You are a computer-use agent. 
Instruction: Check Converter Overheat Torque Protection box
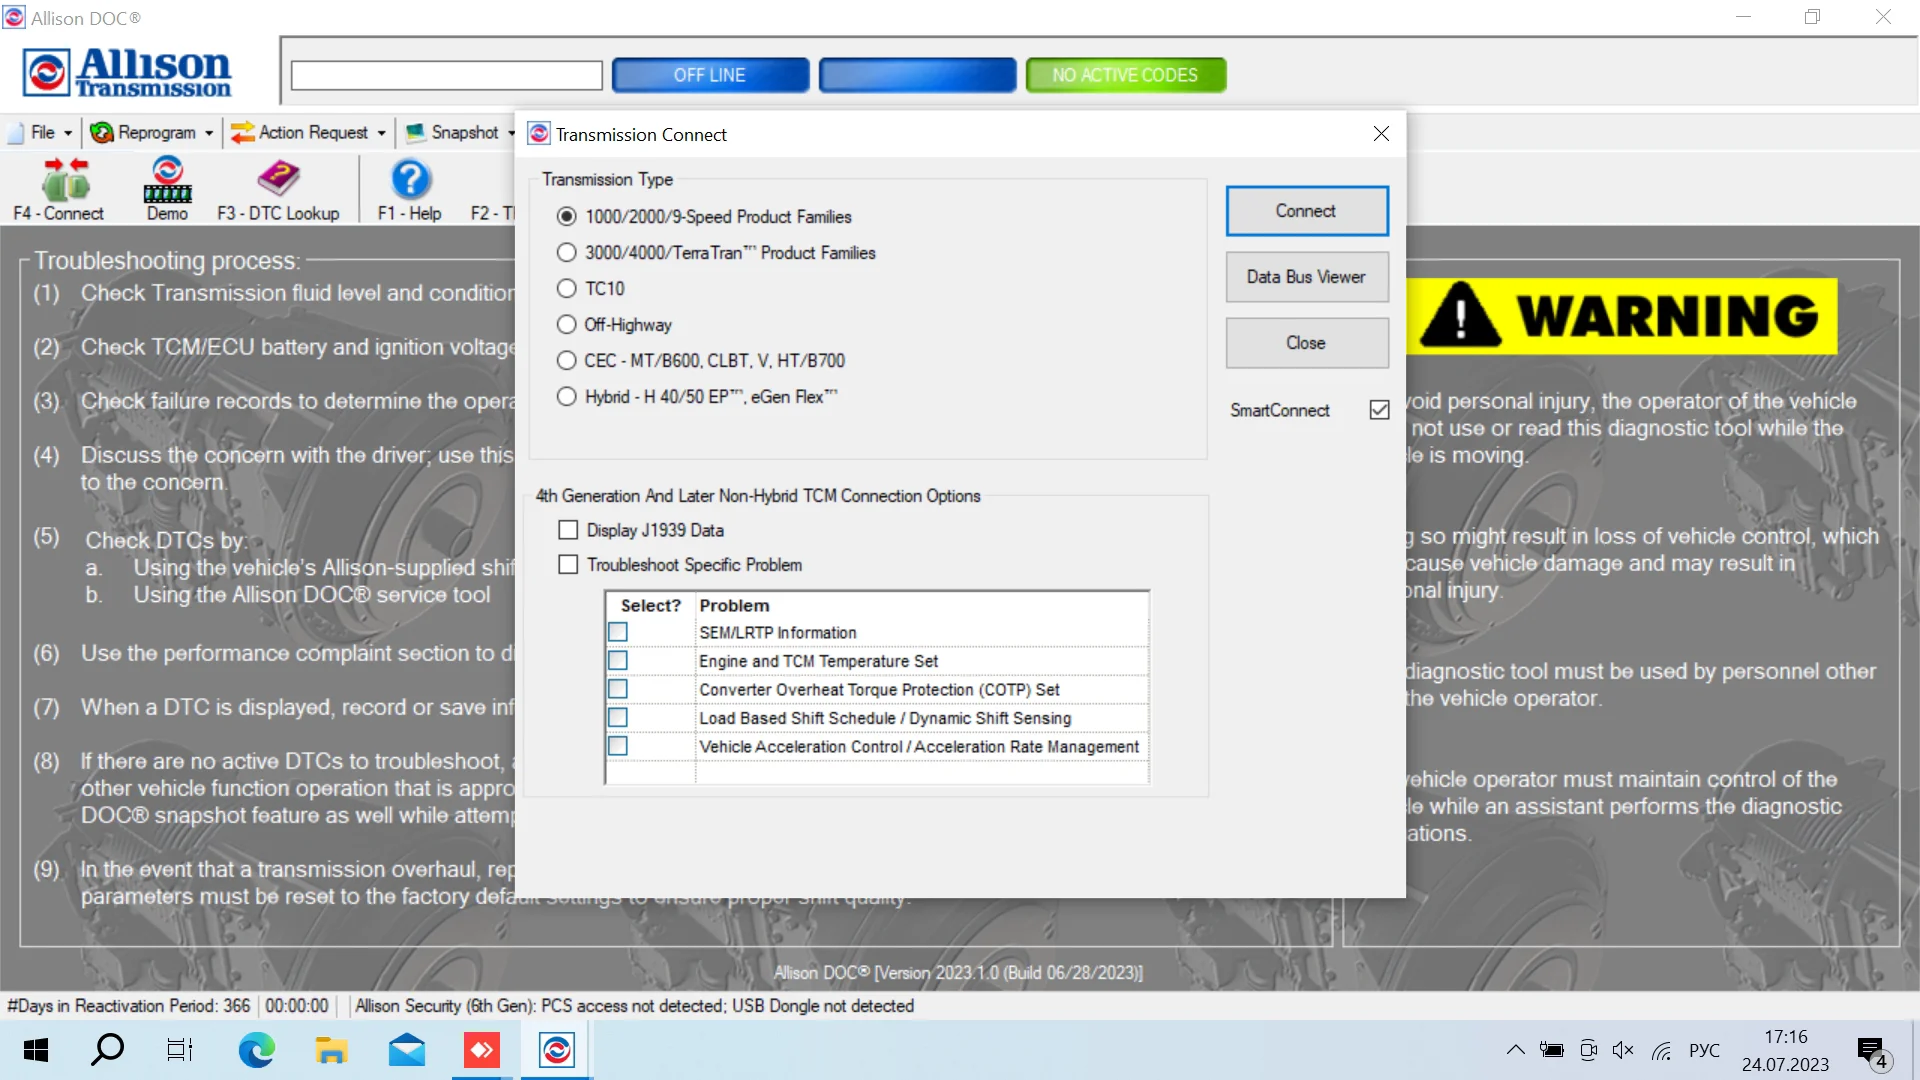tap(618, 690)
